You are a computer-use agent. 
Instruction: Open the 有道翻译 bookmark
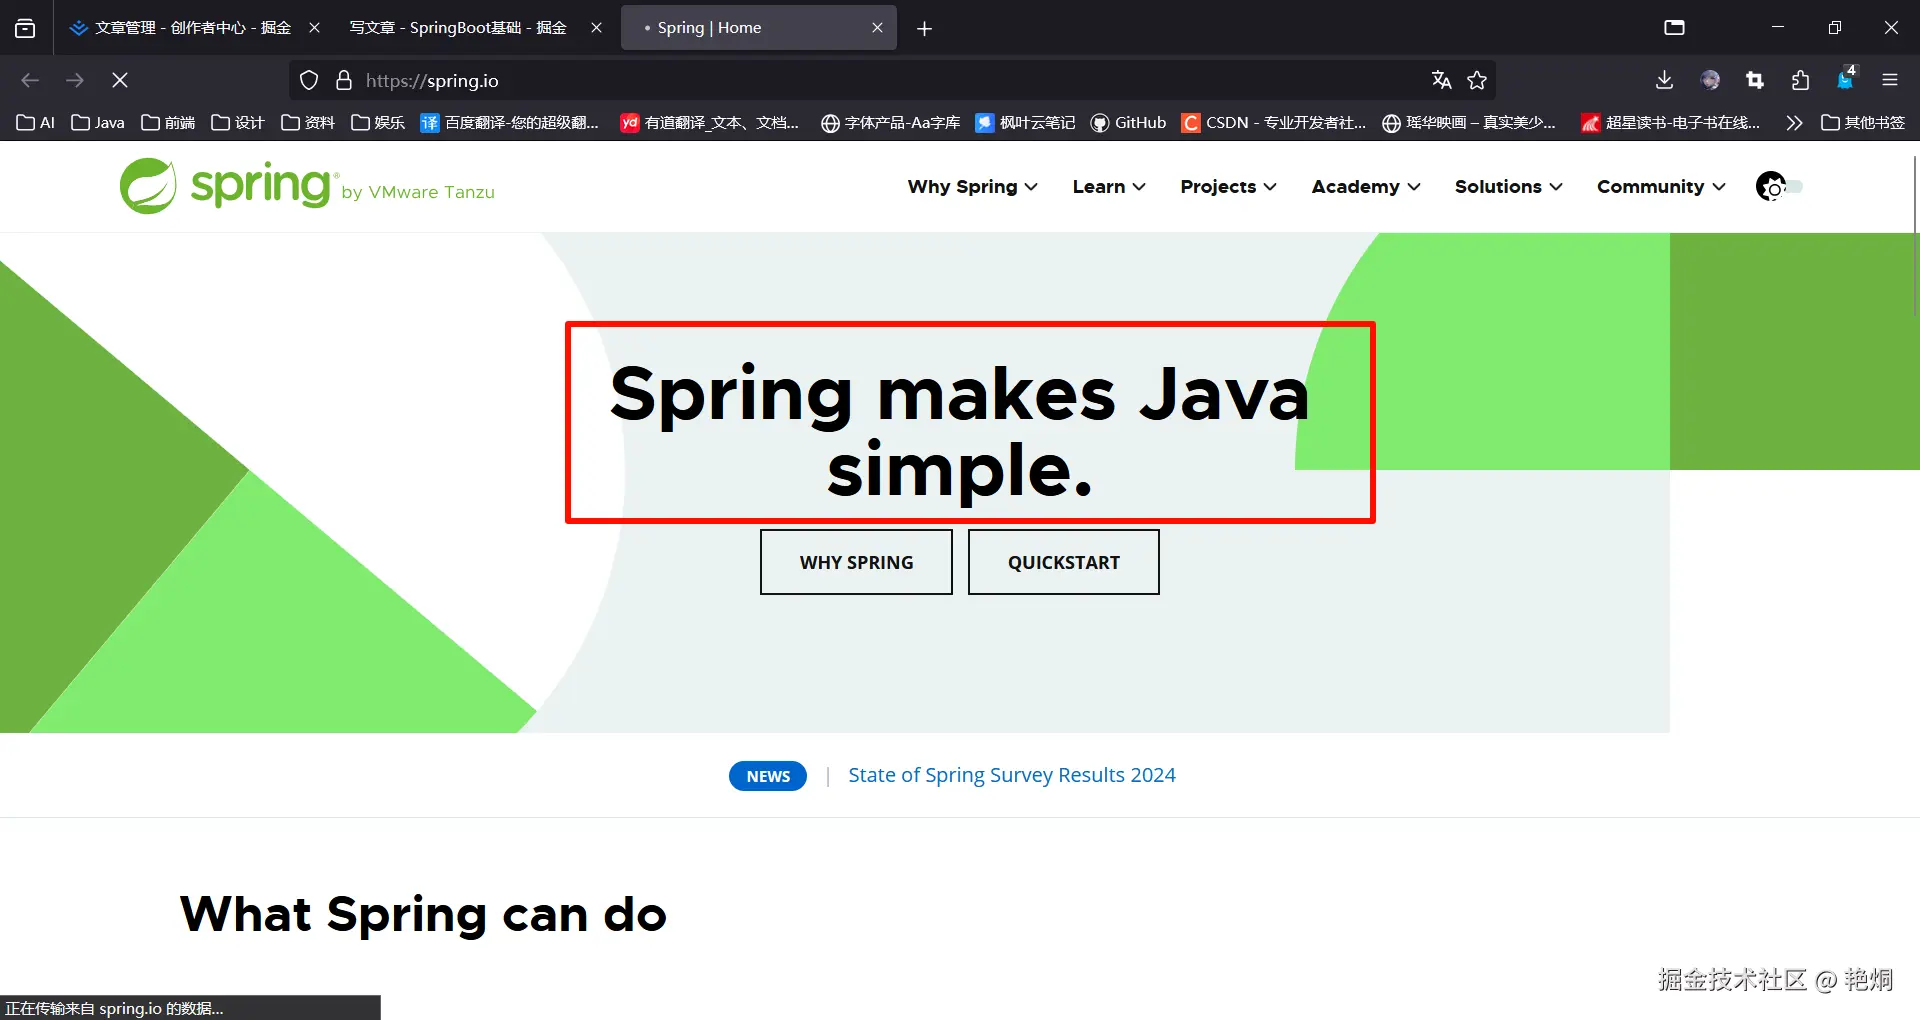(710, 123)
